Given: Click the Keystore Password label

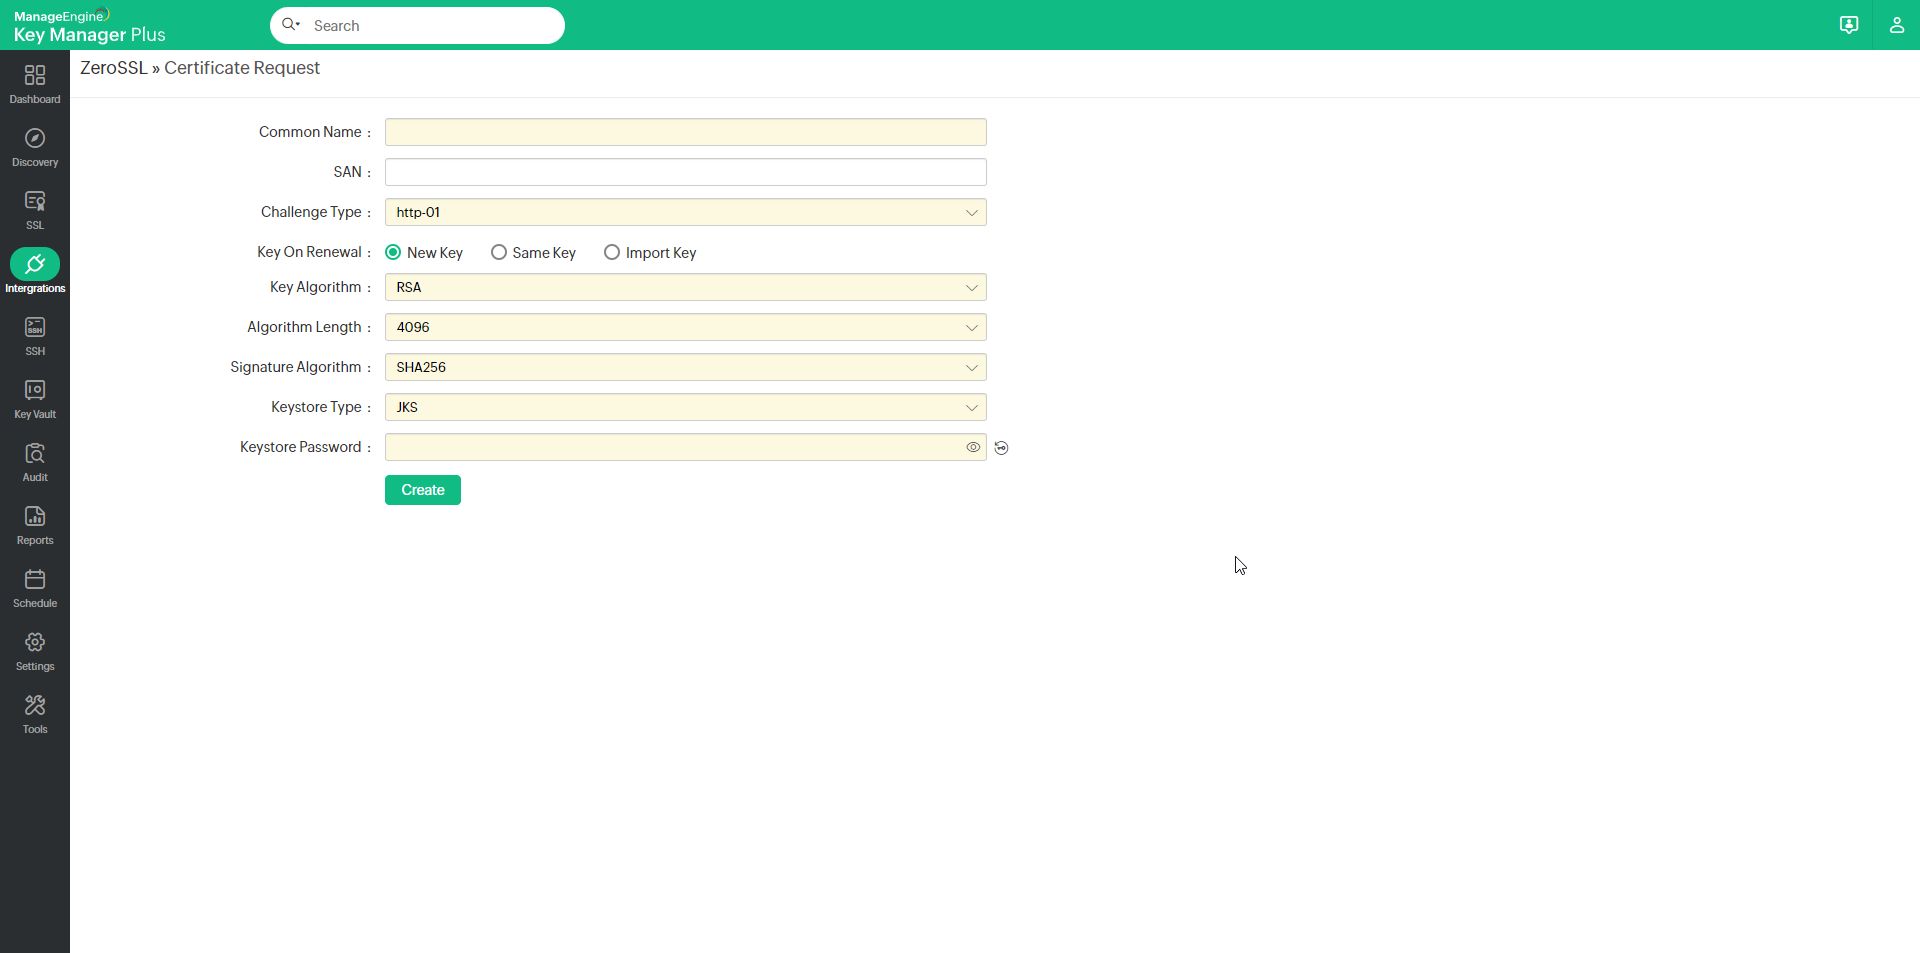Looking at the screenshot, I should pyautogui.click(x=300, y=447).
